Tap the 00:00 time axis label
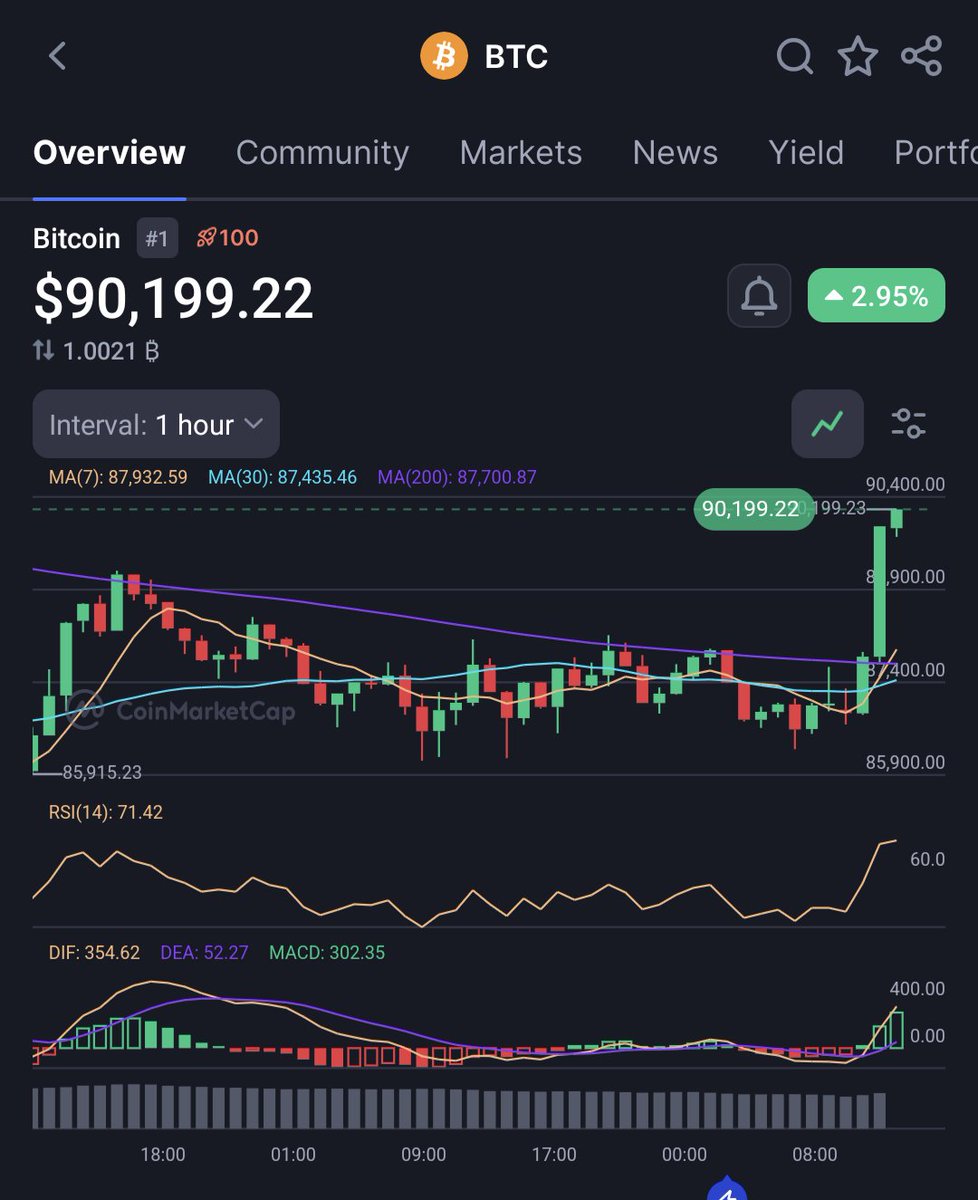This screenshot has height=1200, width=978. click(685, 1154)
